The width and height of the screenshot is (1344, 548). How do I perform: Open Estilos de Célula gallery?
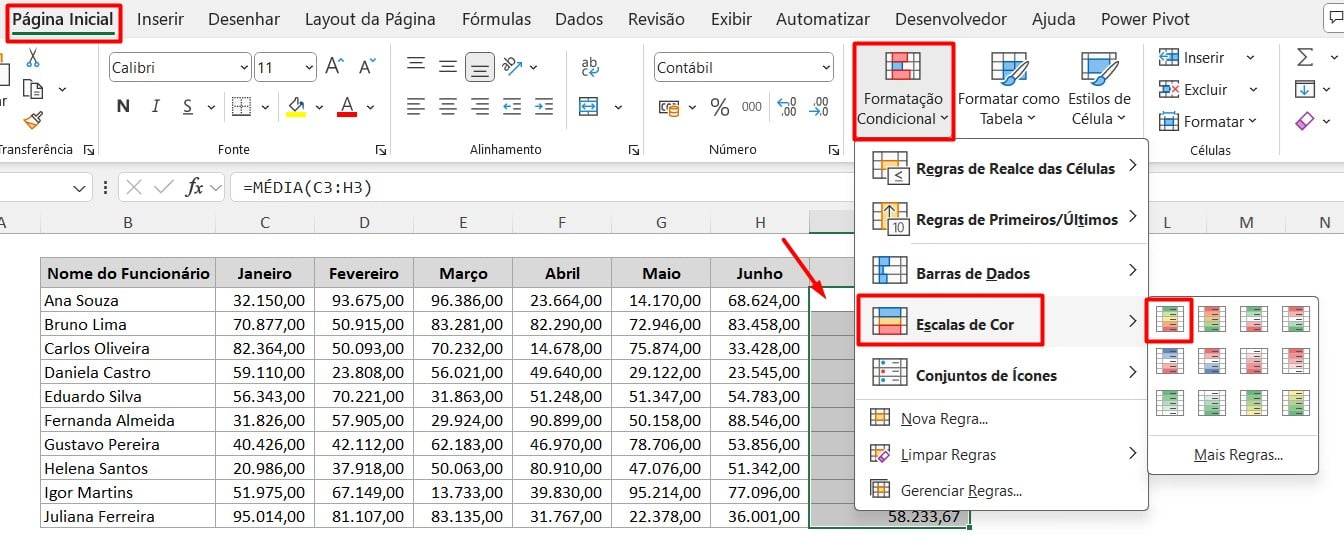[1099, 89]
